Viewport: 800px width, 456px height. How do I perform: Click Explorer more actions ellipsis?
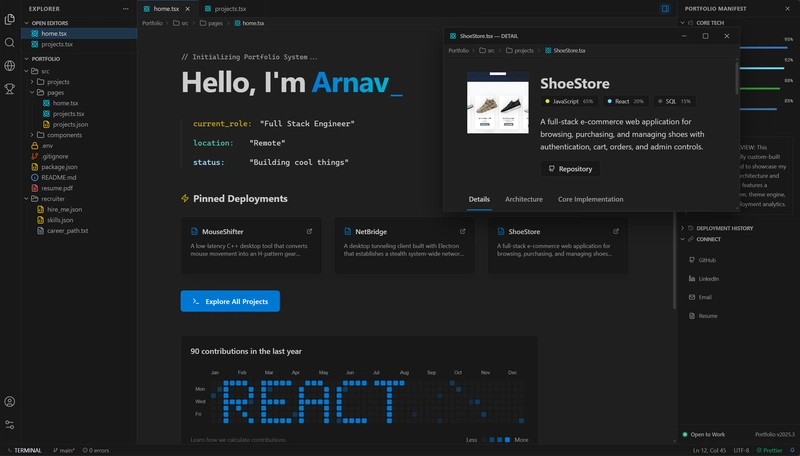pyautogui.click(x=127, y=8)
